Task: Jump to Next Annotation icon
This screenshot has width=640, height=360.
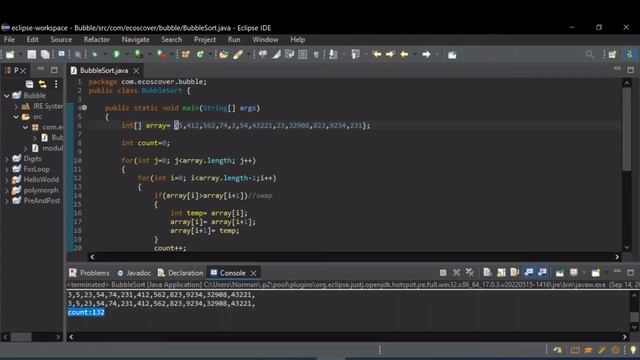Action: pos(333,54)
